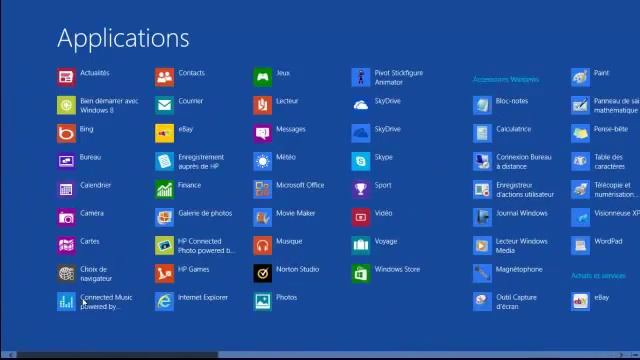Launch the HP Games icon
Viewport: 640px width, 360px height.
coord(164,273)
